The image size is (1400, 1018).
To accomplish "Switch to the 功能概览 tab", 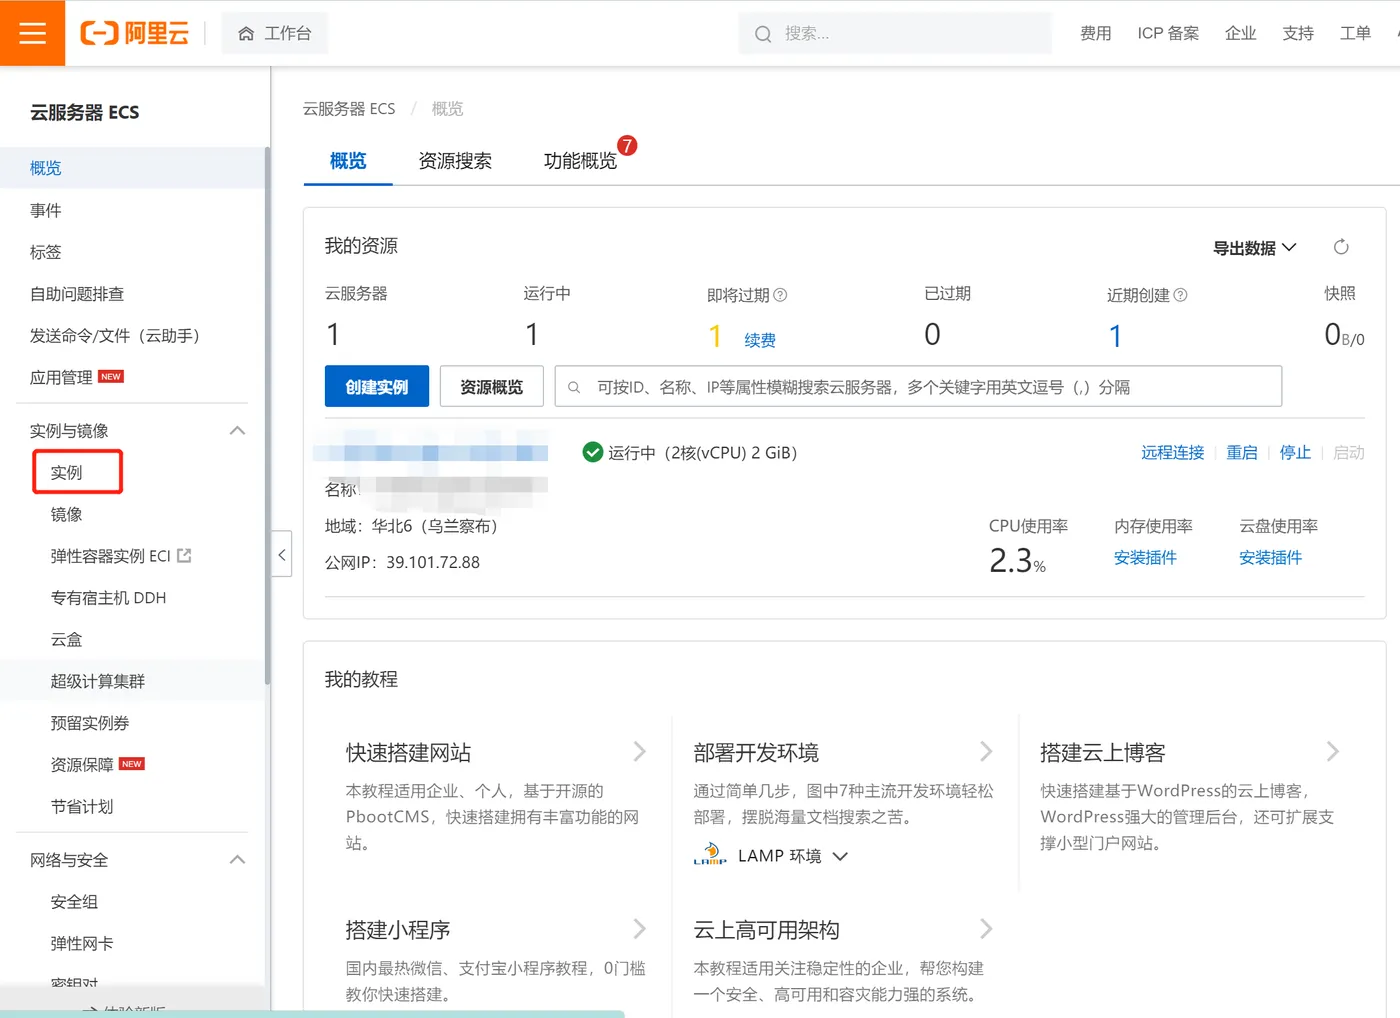I will 580,161.
